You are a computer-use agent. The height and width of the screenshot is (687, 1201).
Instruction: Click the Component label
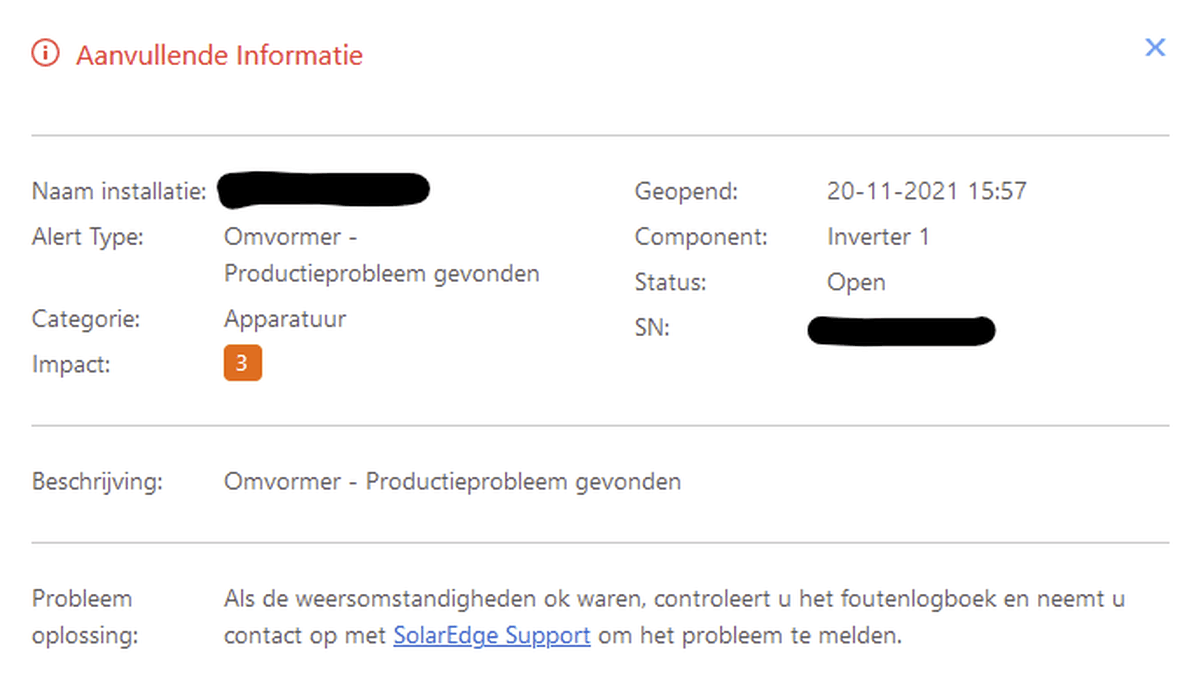[701, 237]
